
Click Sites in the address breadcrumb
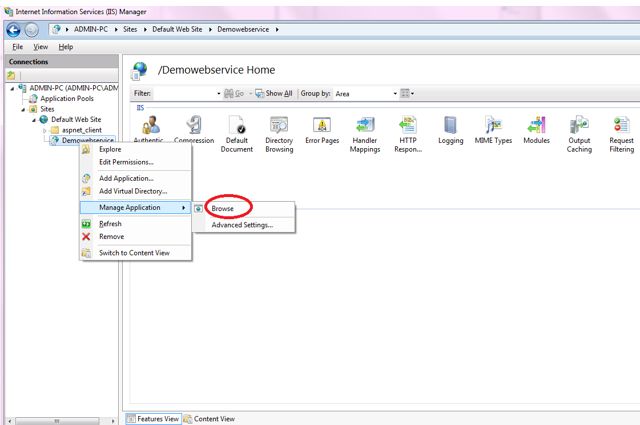[x=130, y=29]
